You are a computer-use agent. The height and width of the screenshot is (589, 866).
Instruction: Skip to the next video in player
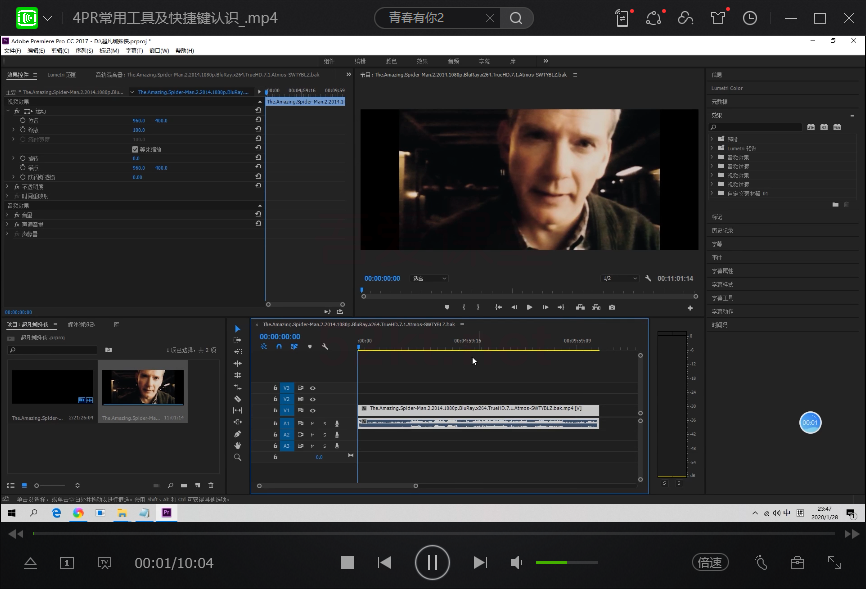coord(480,563)
